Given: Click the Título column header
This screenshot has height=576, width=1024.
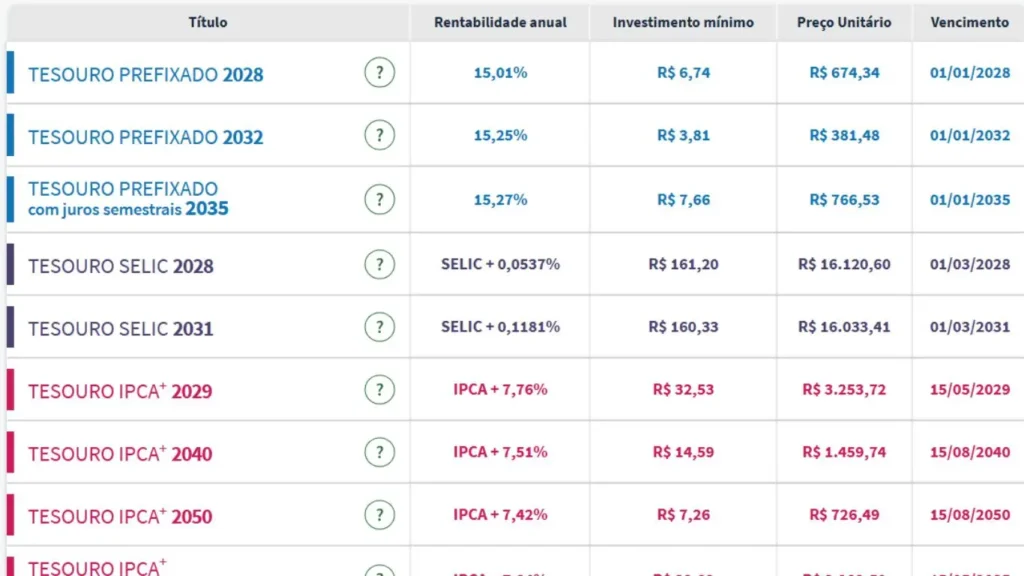Looking at the screenshot, I should 208,22.
